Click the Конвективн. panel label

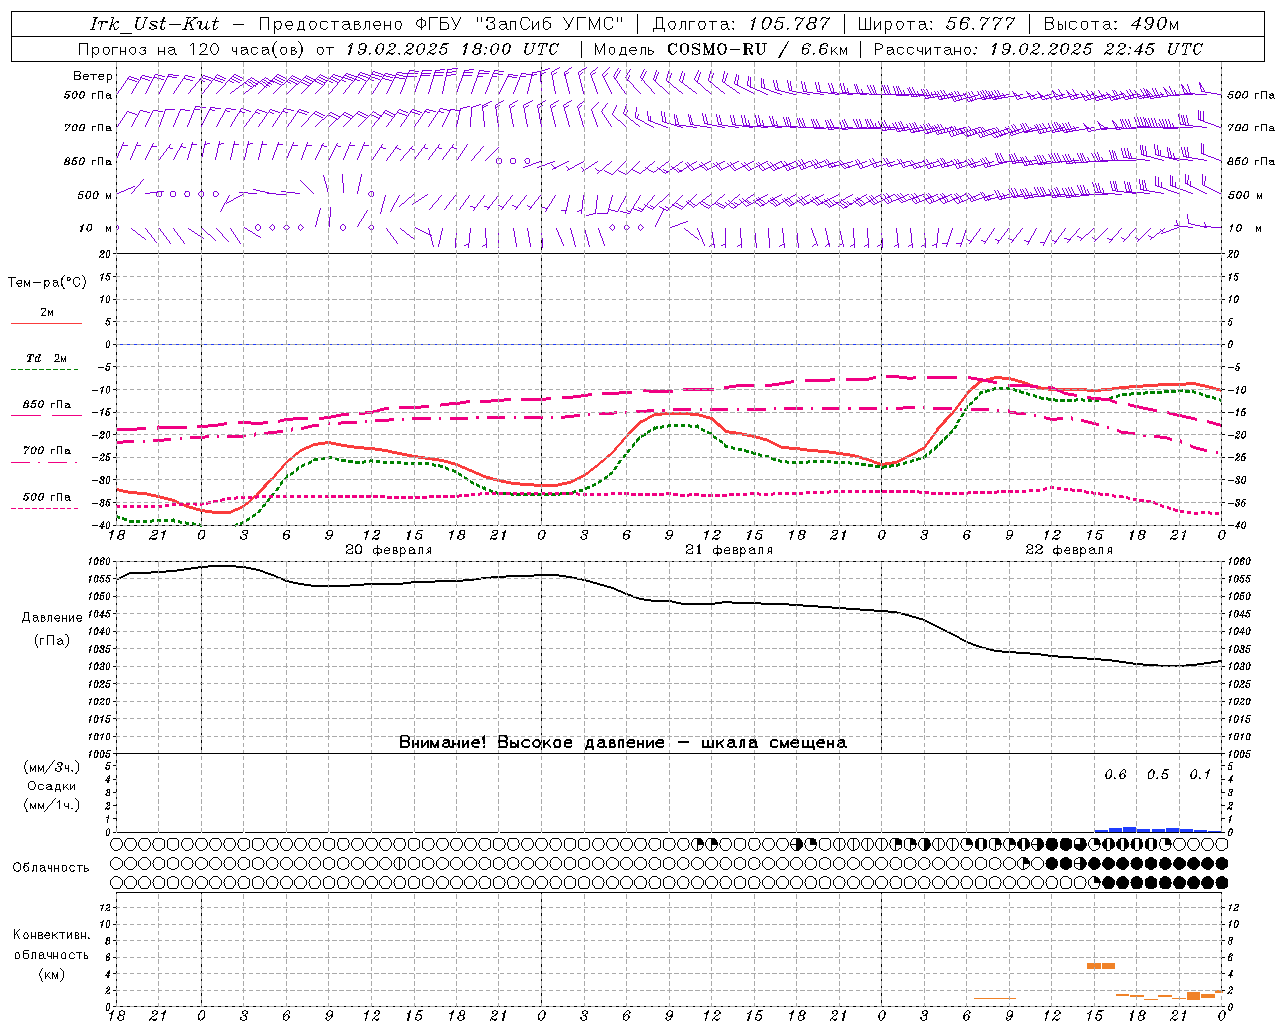(51, 935)
